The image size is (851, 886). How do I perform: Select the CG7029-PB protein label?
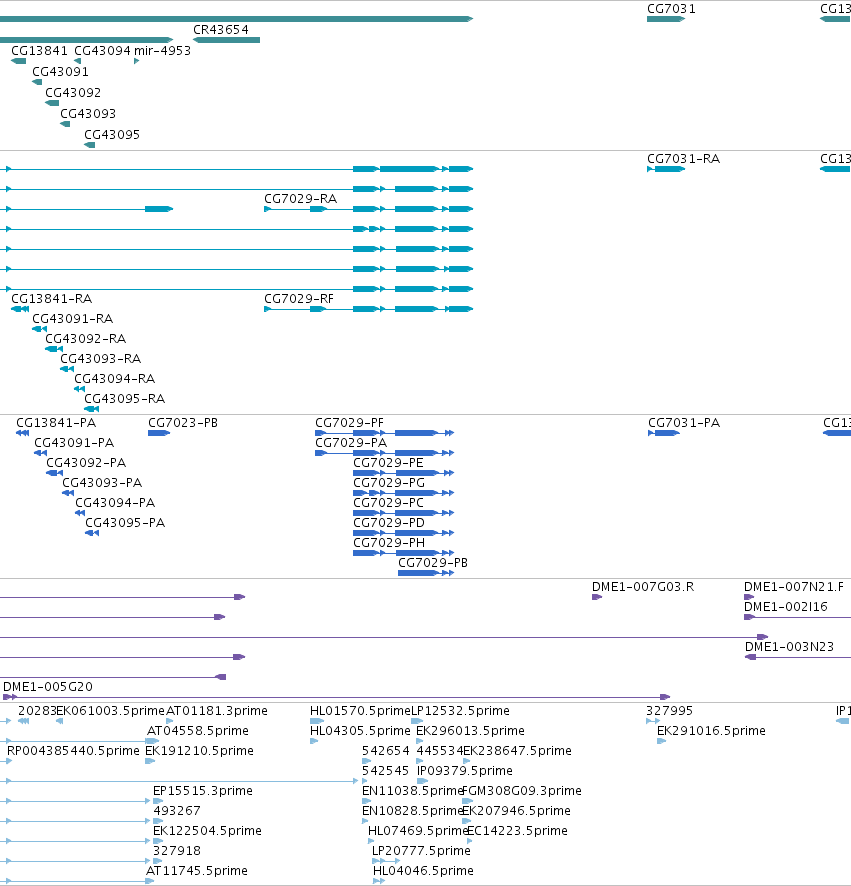tap(433, 563)
